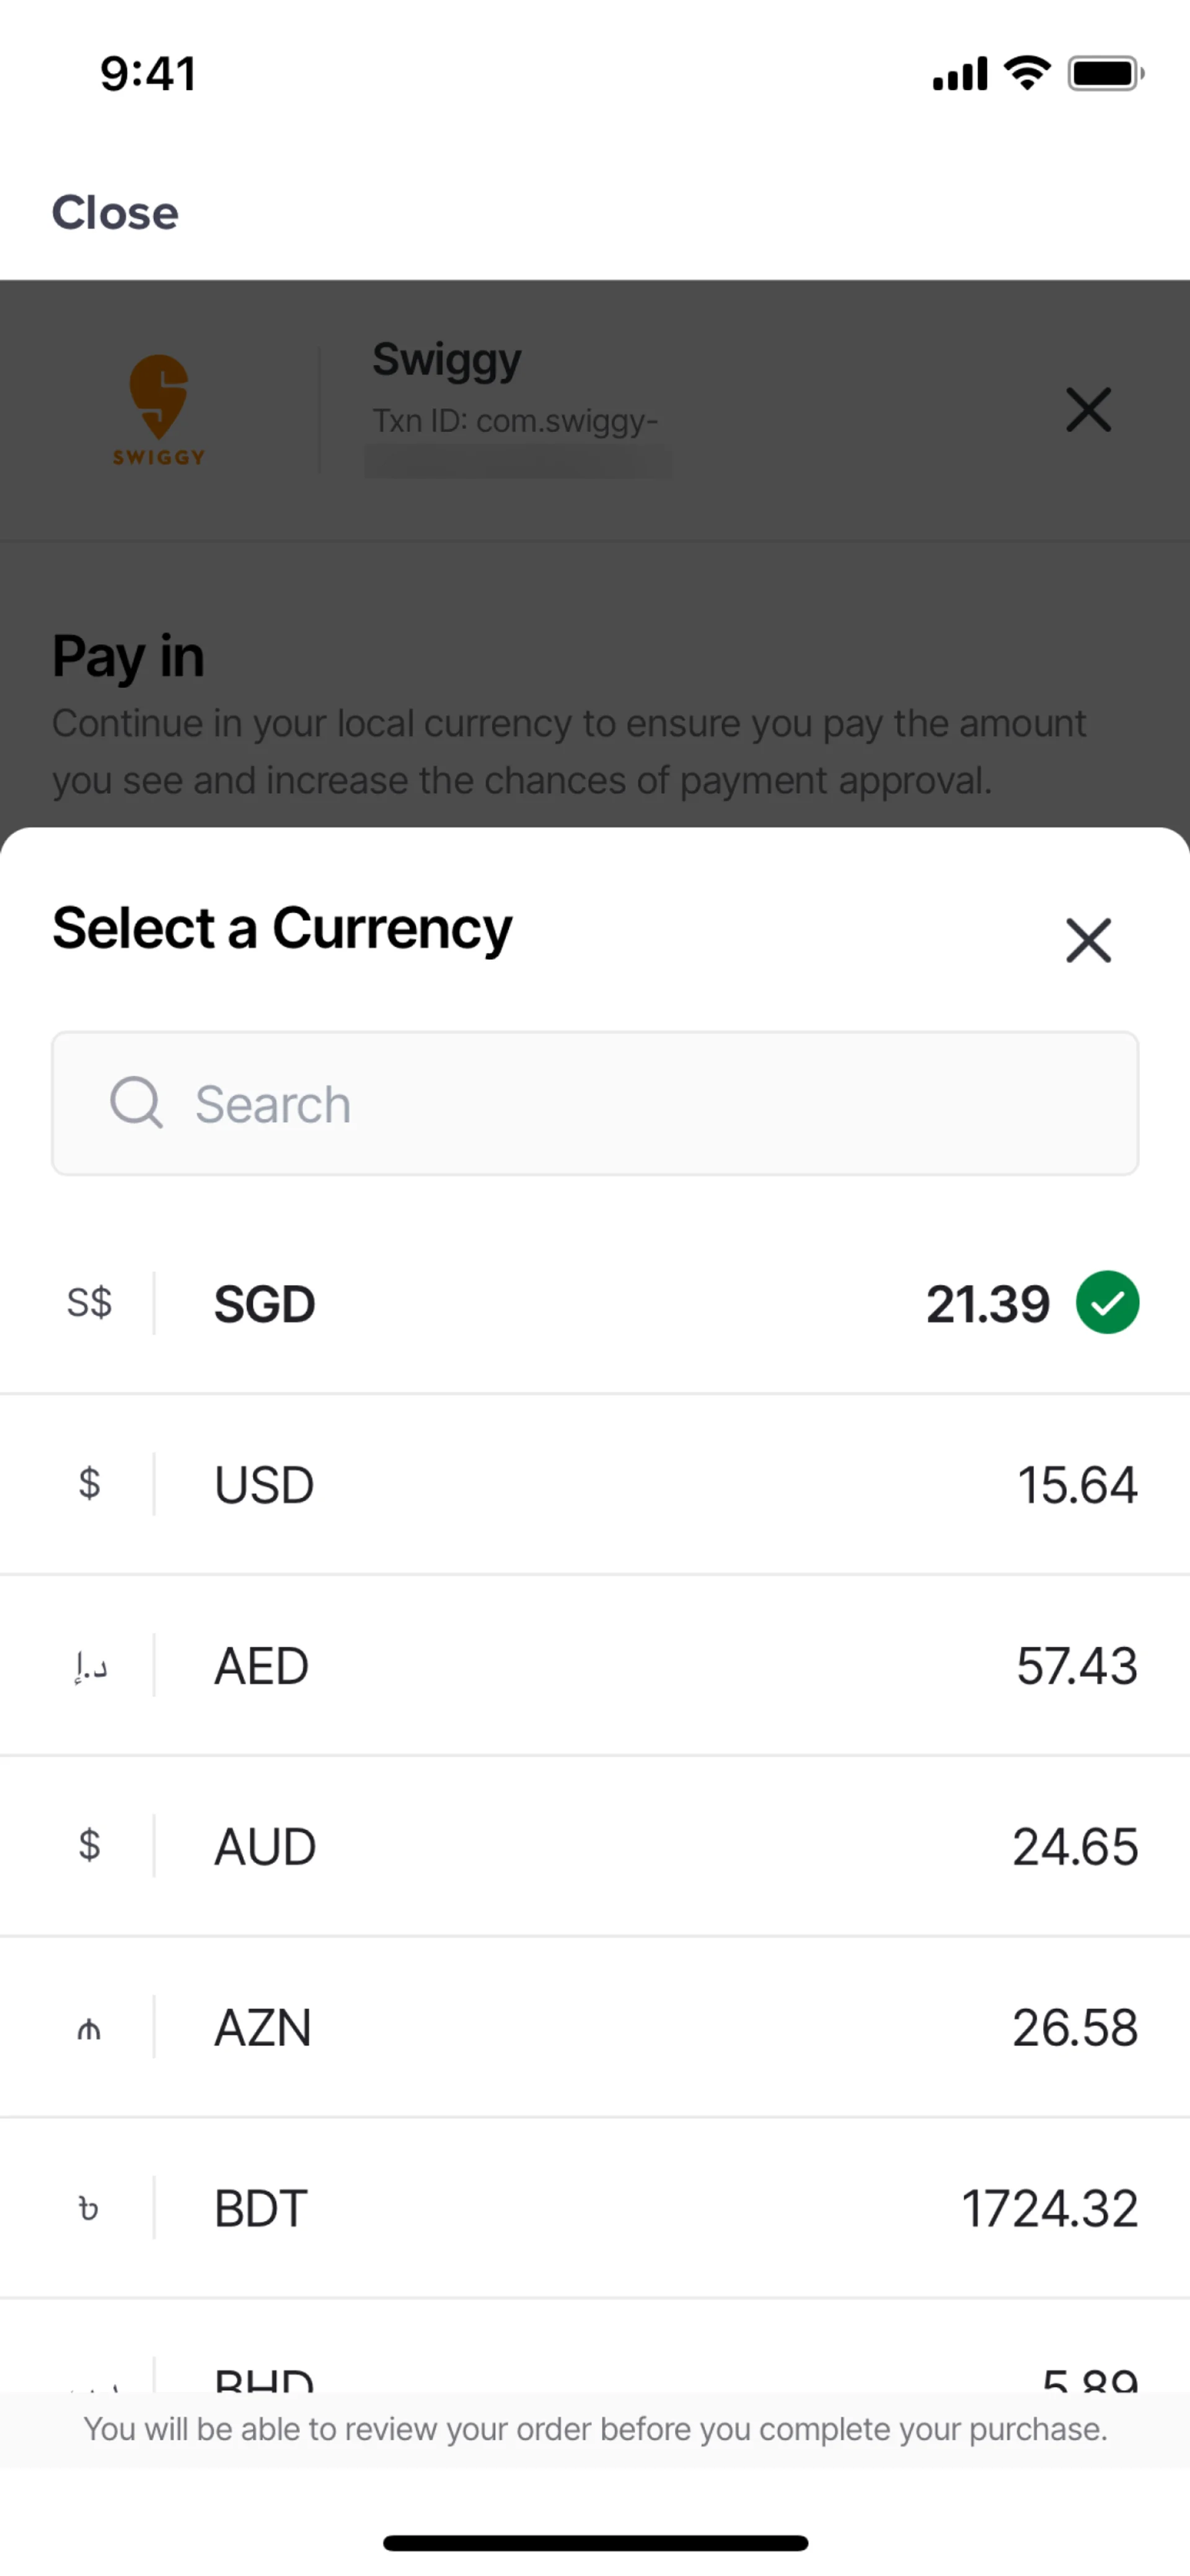Tap the dollar symbol beside AUD
The height and width of the screenshot is (2576, 1190).
(89, 1846)
